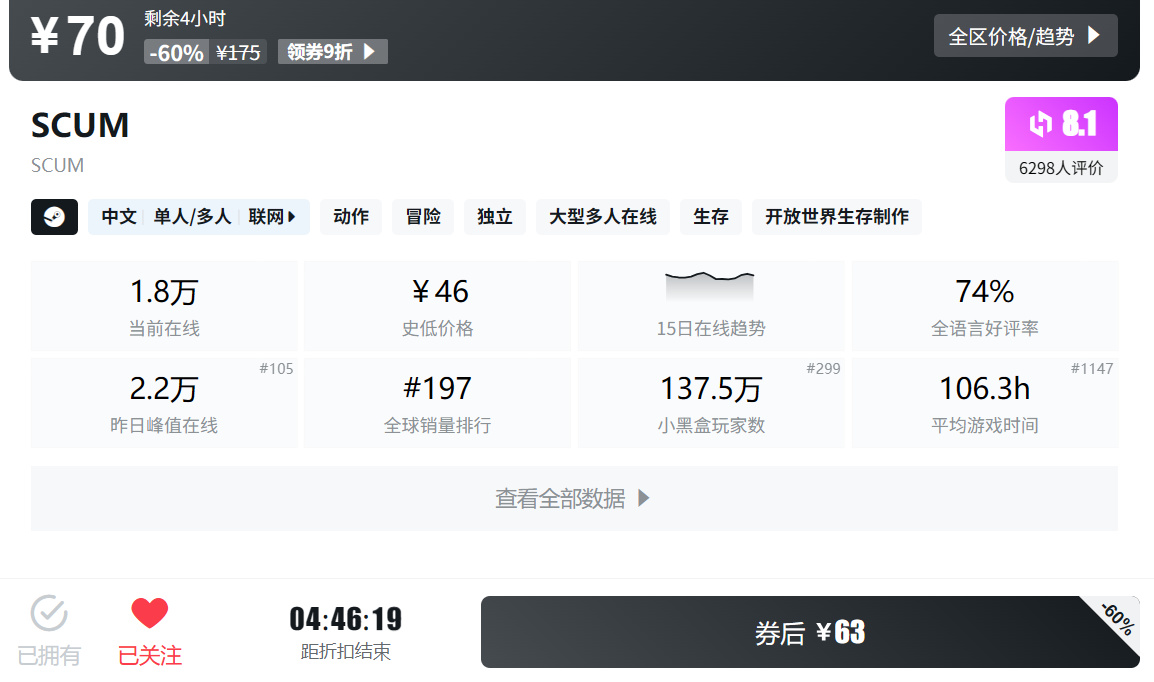Click the ¥46 史低价格 stat card
1154x682 pixels.
pyautogui.click(x=437, y=305)
